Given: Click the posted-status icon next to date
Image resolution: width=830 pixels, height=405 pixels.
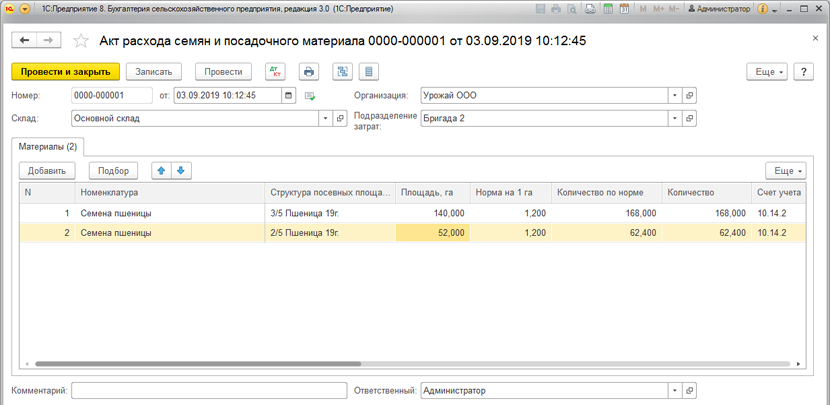Looking at the screenshot, I should pyautogui.click(x=310, y=96).
